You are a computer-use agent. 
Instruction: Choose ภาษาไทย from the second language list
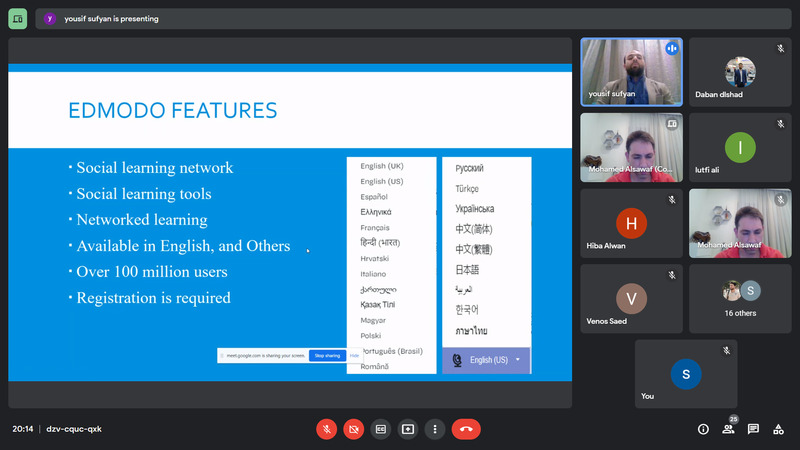click(471, 331)
